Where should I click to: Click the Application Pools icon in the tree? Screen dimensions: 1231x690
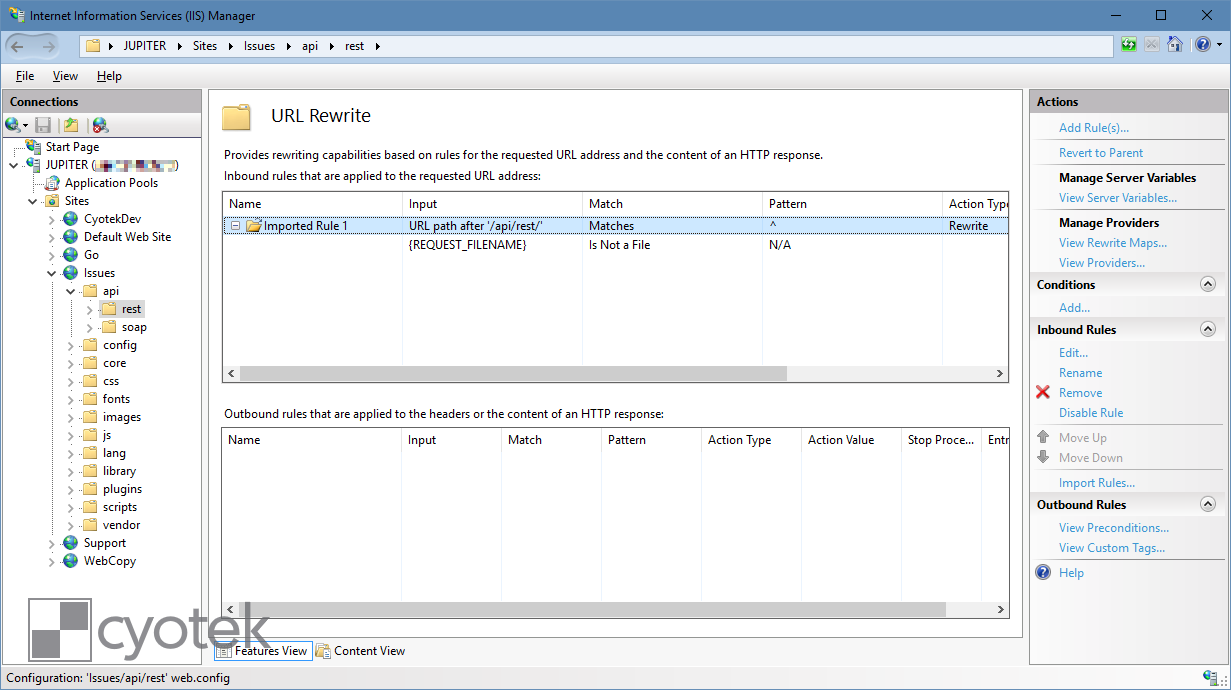point(53,183)
